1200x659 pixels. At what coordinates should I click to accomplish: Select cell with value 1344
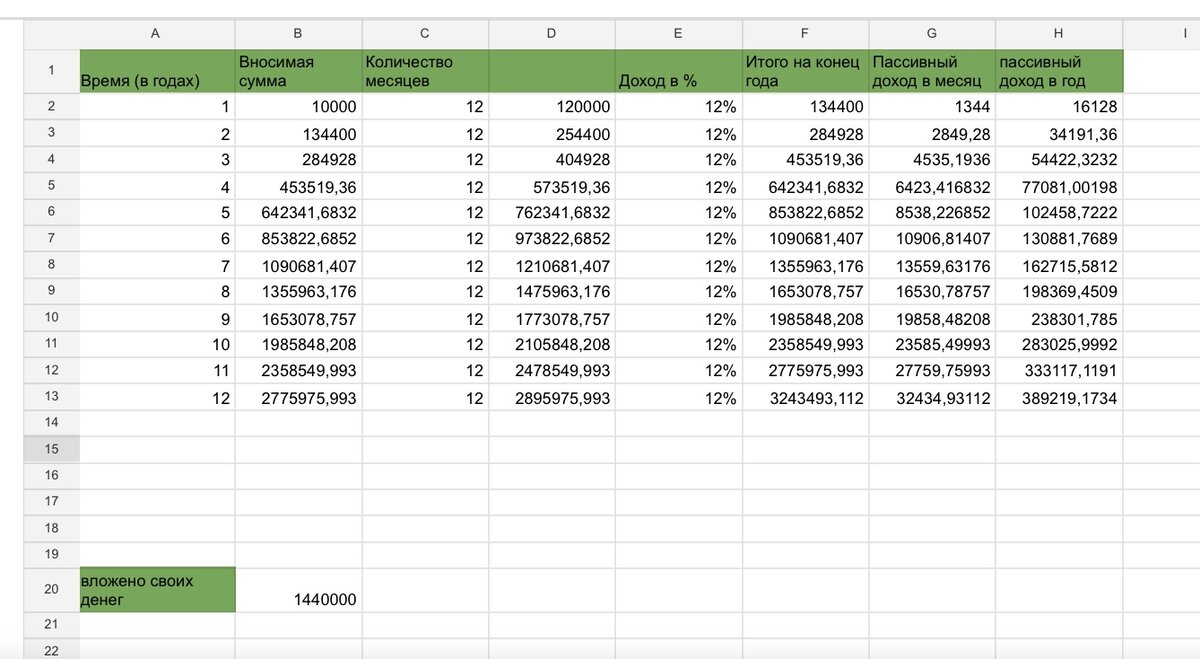[x=932, y=107]
